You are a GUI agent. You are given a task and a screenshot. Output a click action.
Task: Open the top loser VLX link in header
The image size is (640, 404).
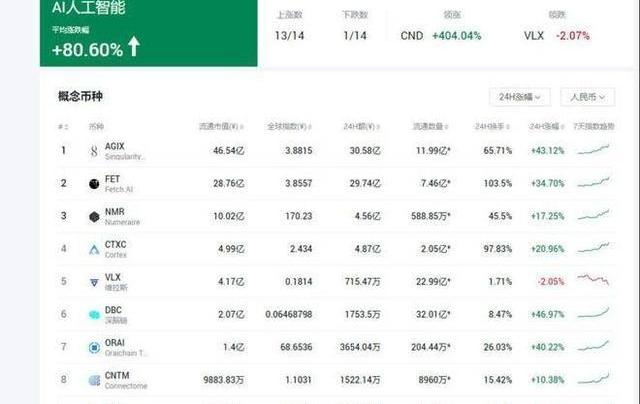[534, 35]
